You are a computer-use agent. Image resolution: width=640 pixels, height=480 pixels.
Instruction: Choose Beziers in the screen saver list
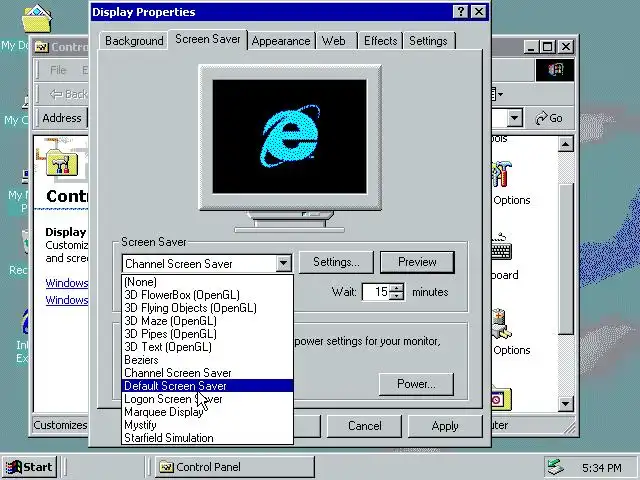[x=207, y=360]
